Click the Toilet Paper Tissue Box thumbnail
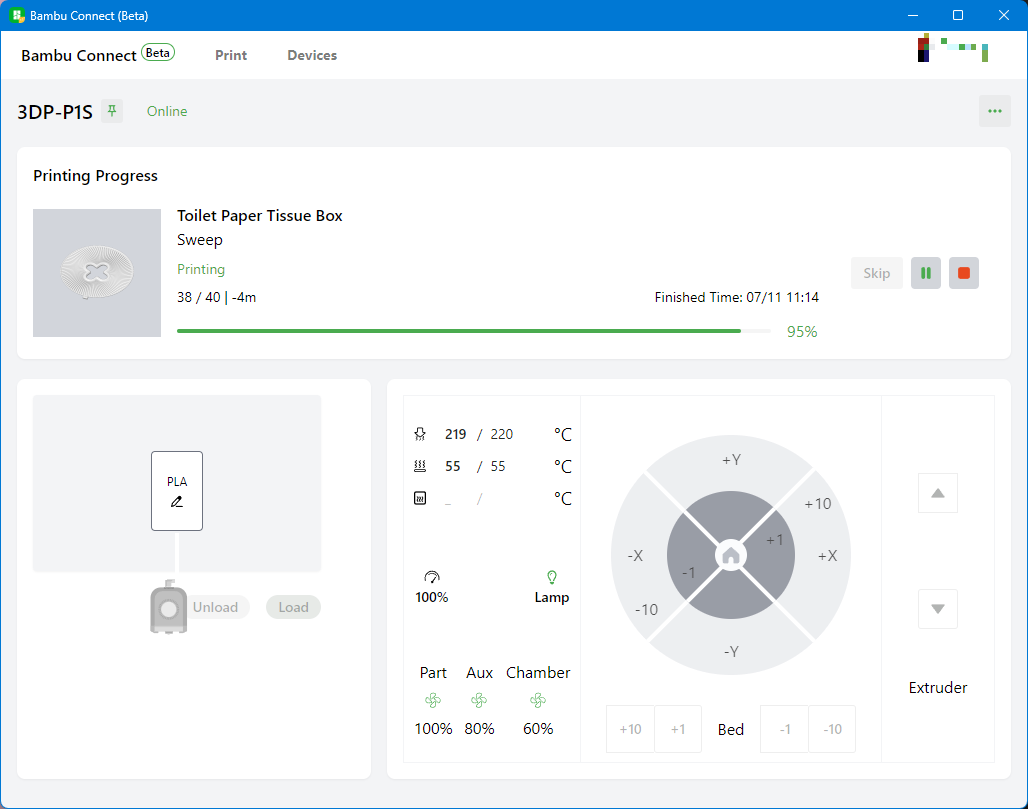Screen dimensions: 1028x809 97,273
